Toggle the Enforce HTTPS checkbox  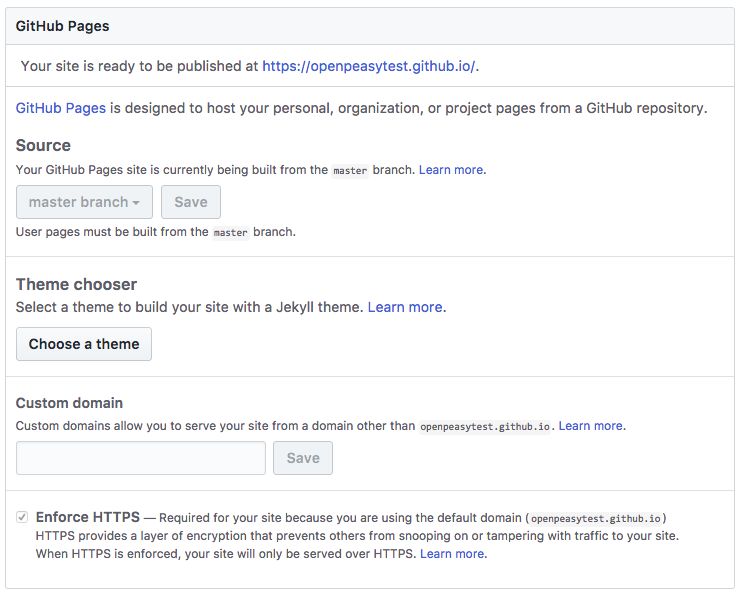coord(22,516)
